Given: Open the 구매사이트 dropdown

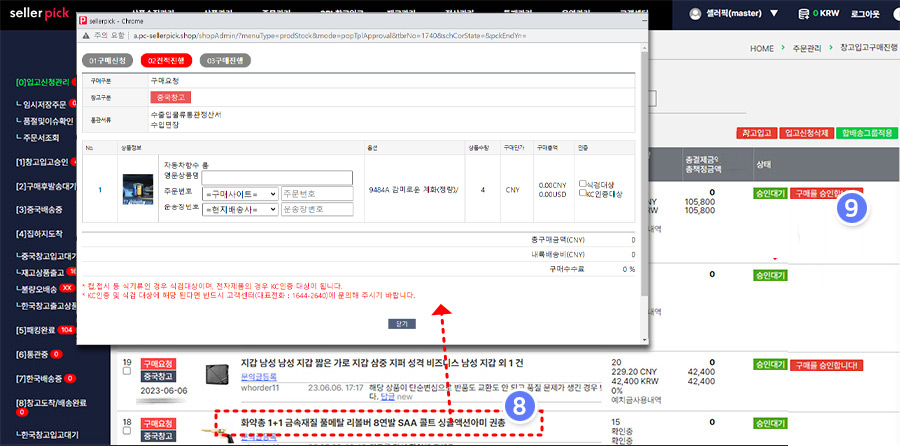Looking at the screenshot, I should [x=240, y=193].
